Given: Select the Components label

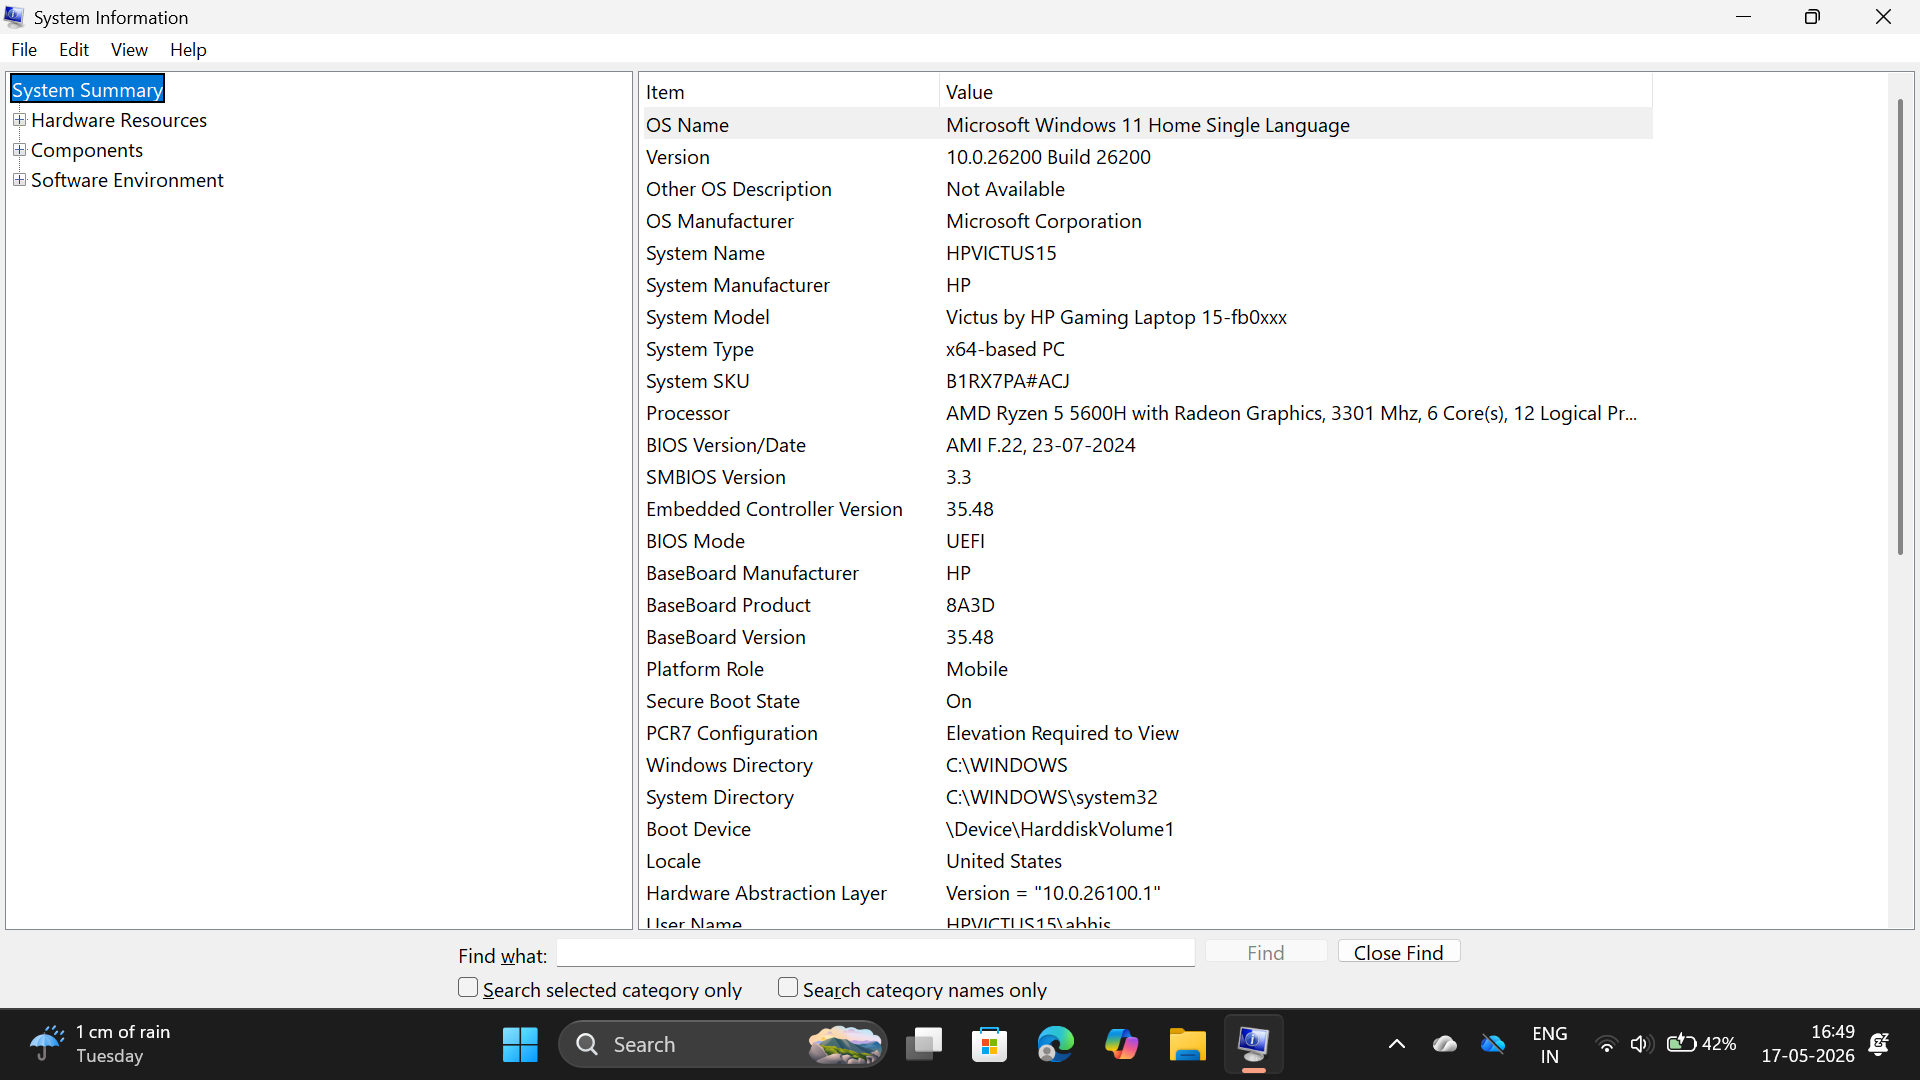Looking at the screenshot, I should coord(87,150).
